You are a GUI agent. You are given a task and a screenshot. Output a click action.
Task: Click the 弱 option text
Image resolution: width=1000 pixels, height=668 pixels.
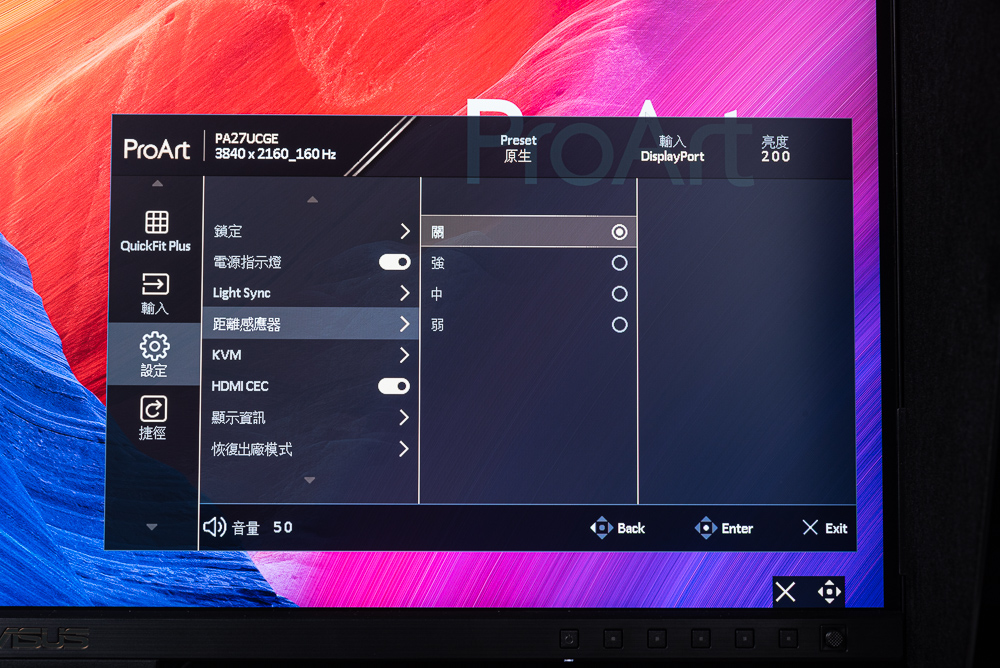[x=437, y=325]
